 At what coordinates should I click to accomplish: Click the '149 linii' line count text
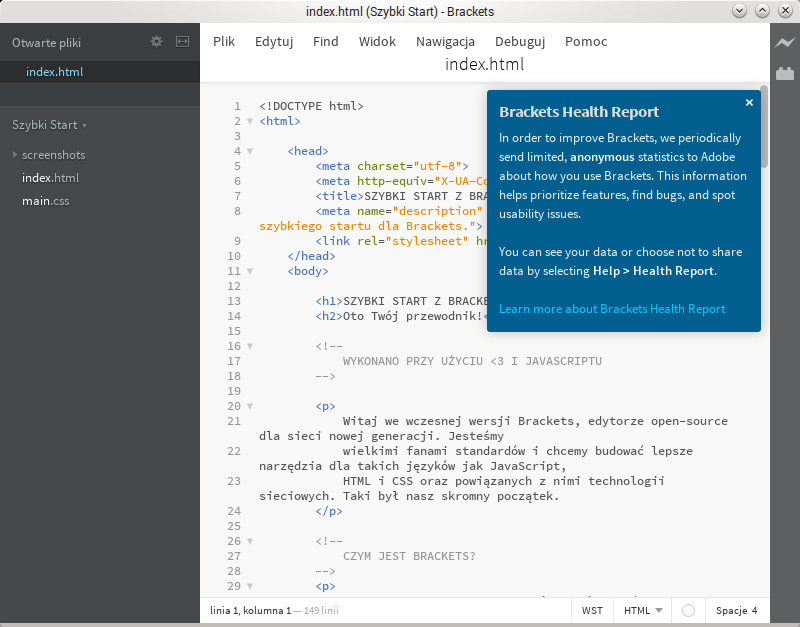pos(321,610)
